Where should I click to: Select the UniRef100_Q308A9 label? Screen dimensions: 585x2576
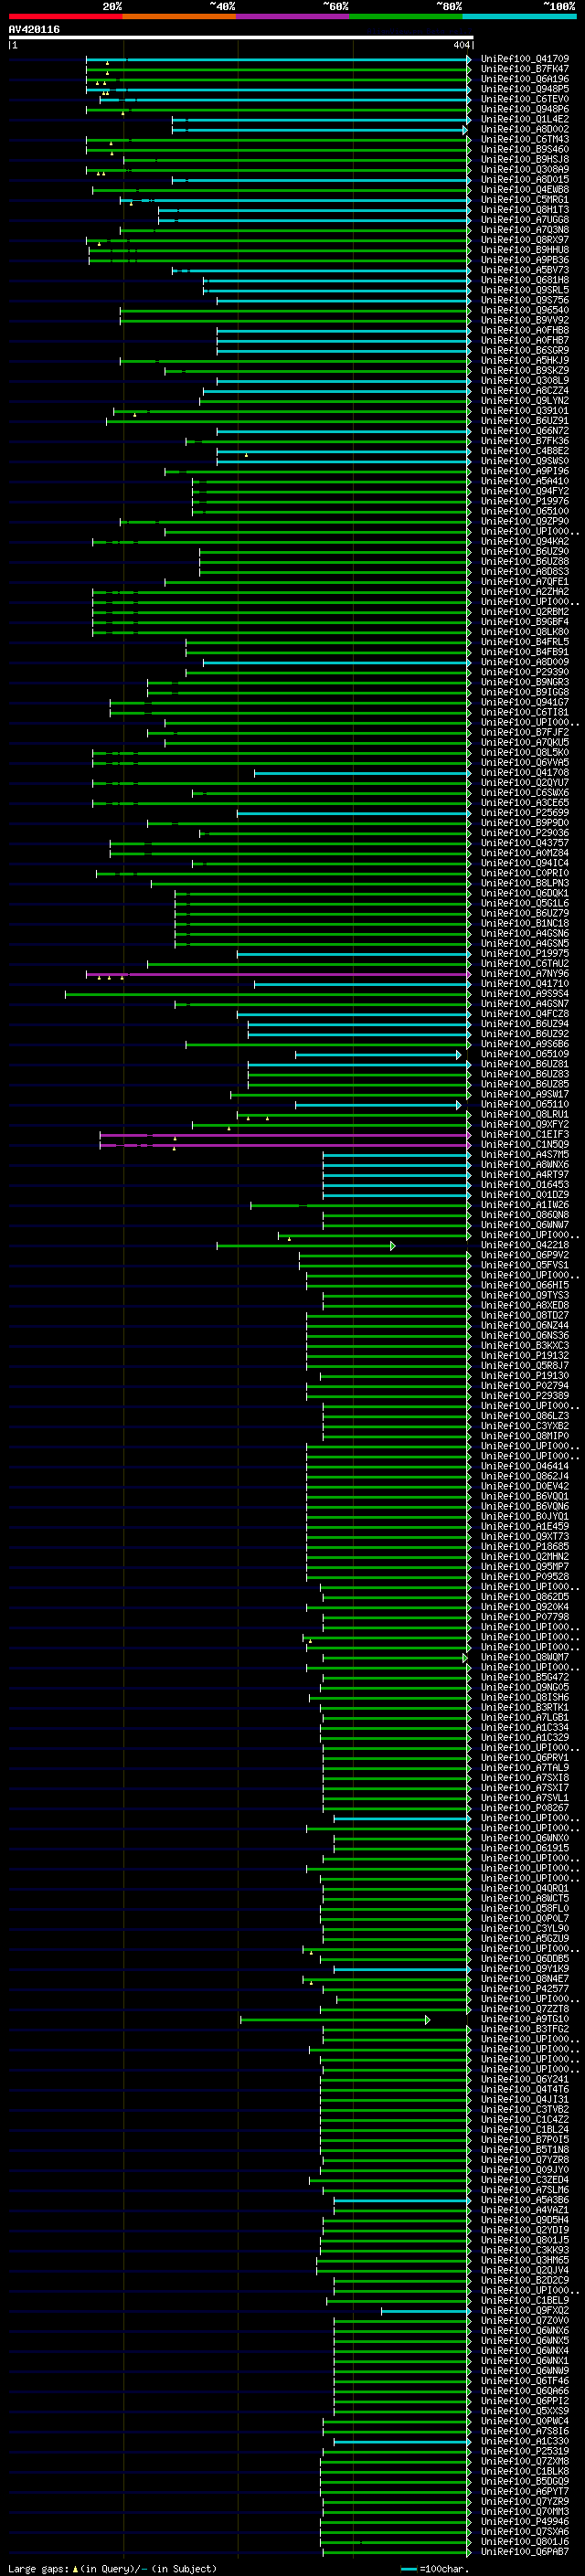pos(524,169)
